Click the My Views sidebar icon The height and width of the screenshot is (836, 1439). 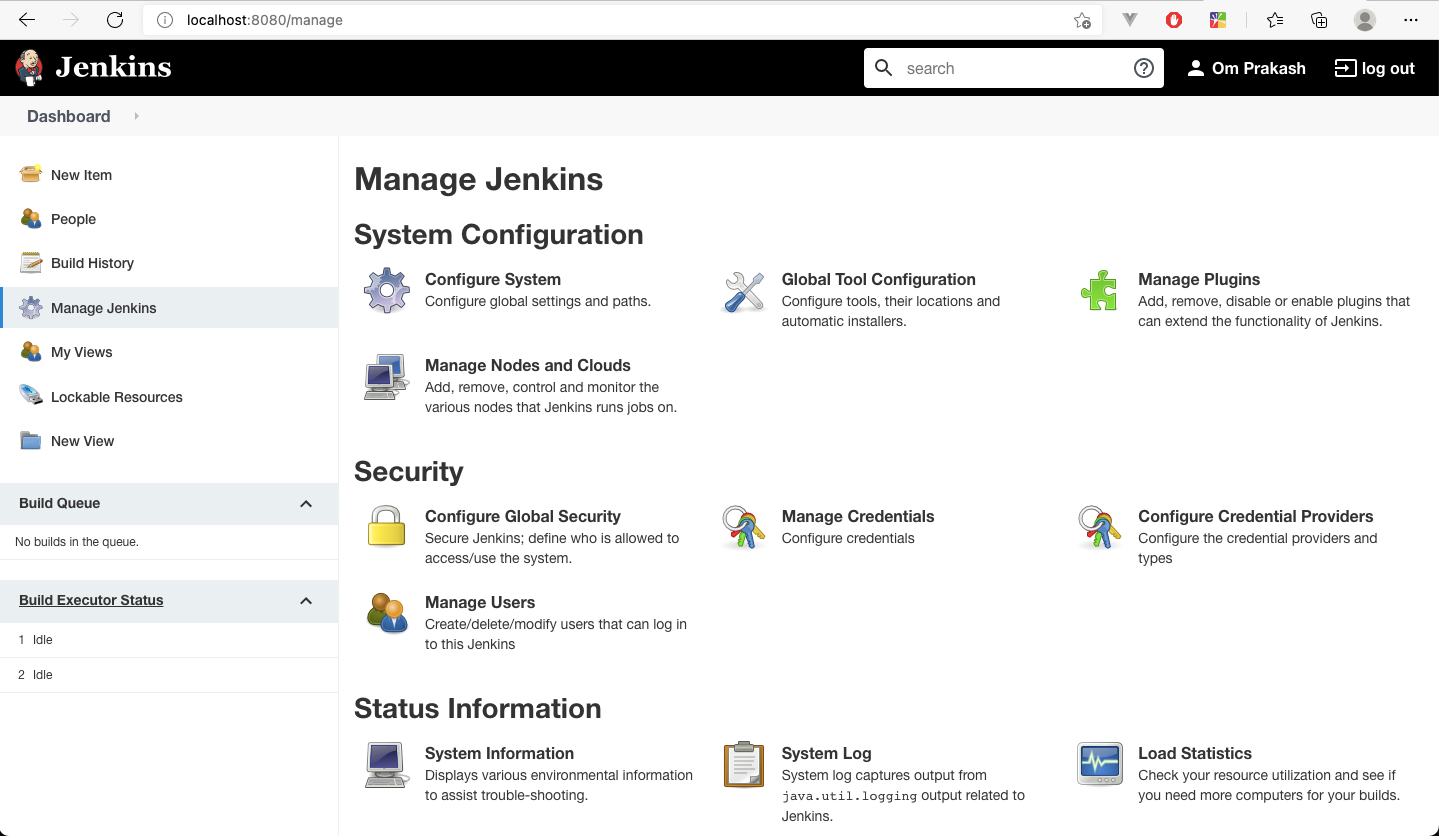click(x=31, y=351)
